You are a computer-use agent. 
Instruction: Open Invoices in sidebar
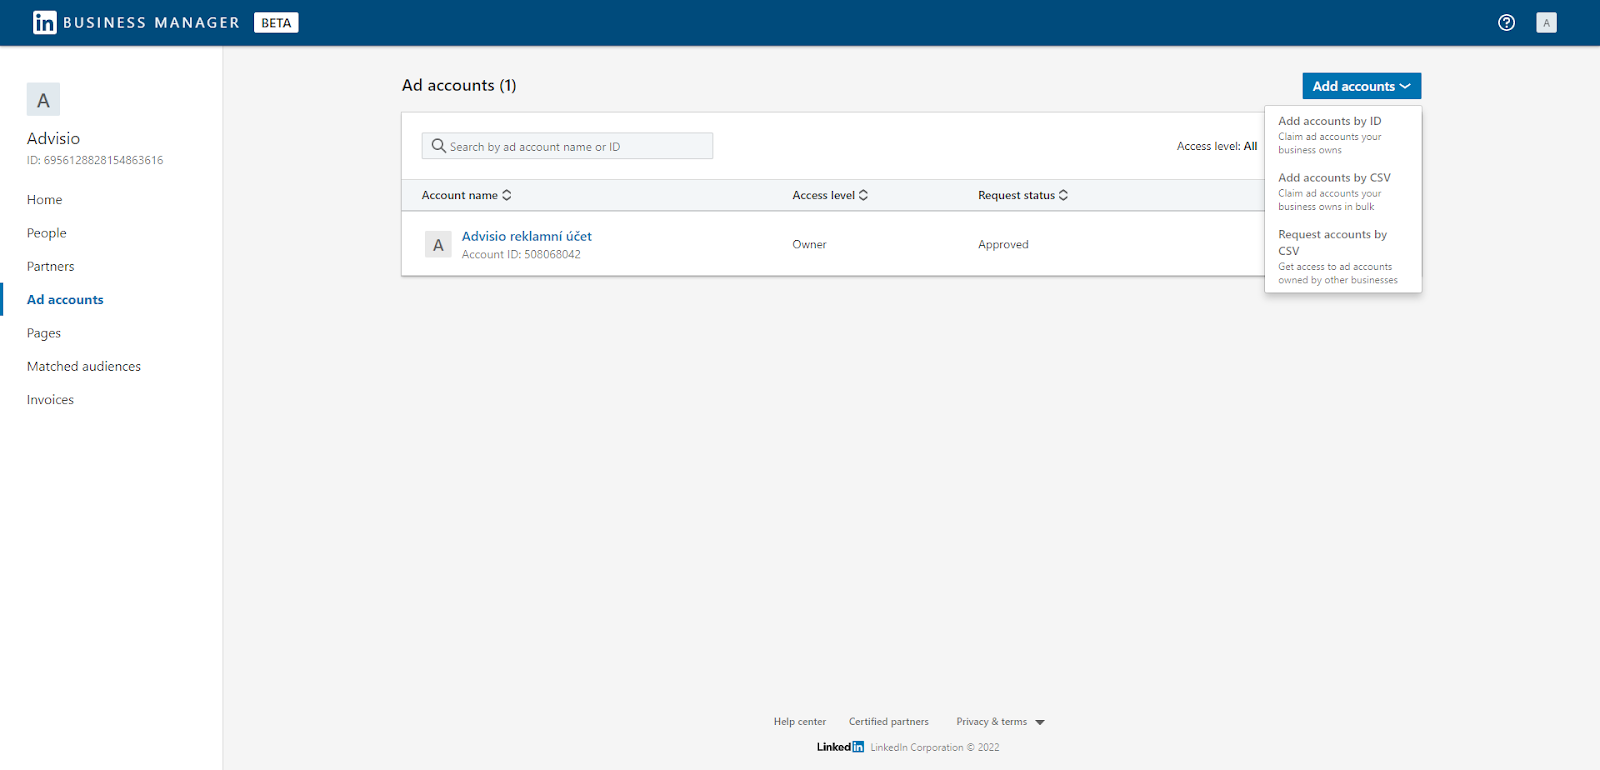point(50,400)
